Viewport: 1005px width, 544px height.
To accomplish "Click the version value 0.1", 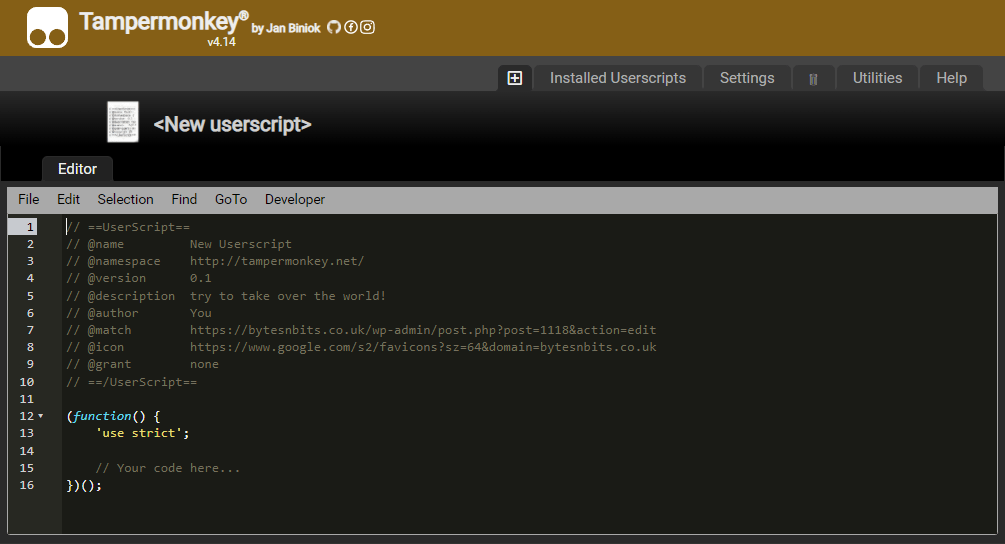I will coord(201,278).
